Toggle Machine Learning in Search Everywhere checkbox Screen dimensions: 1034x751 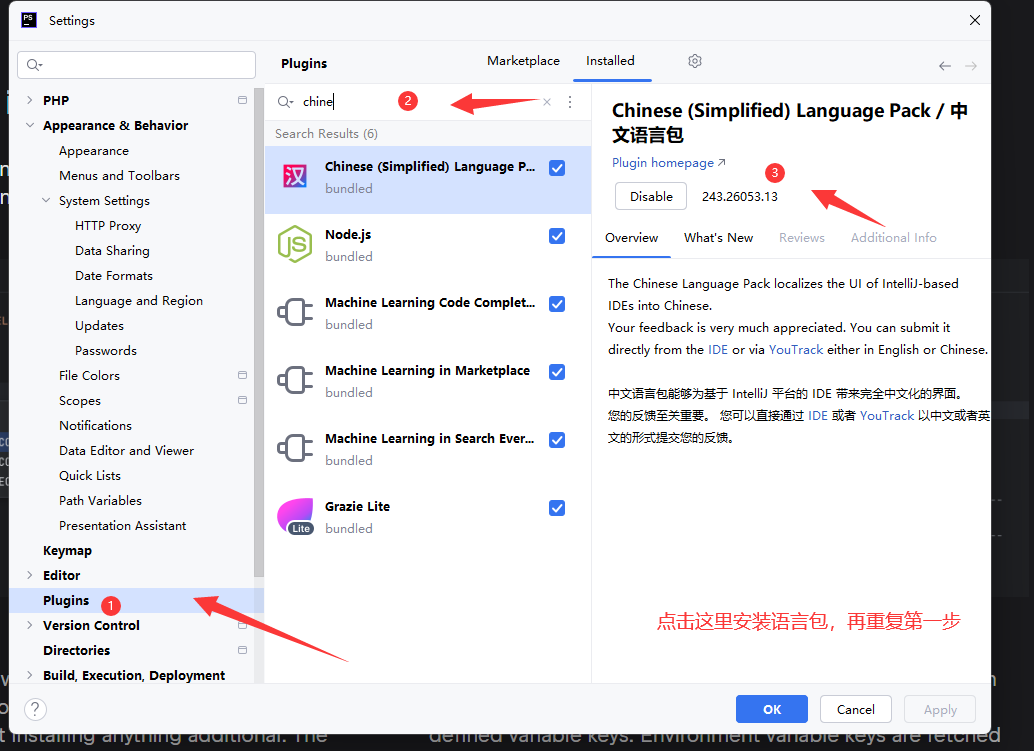click(x=557, y=440)
